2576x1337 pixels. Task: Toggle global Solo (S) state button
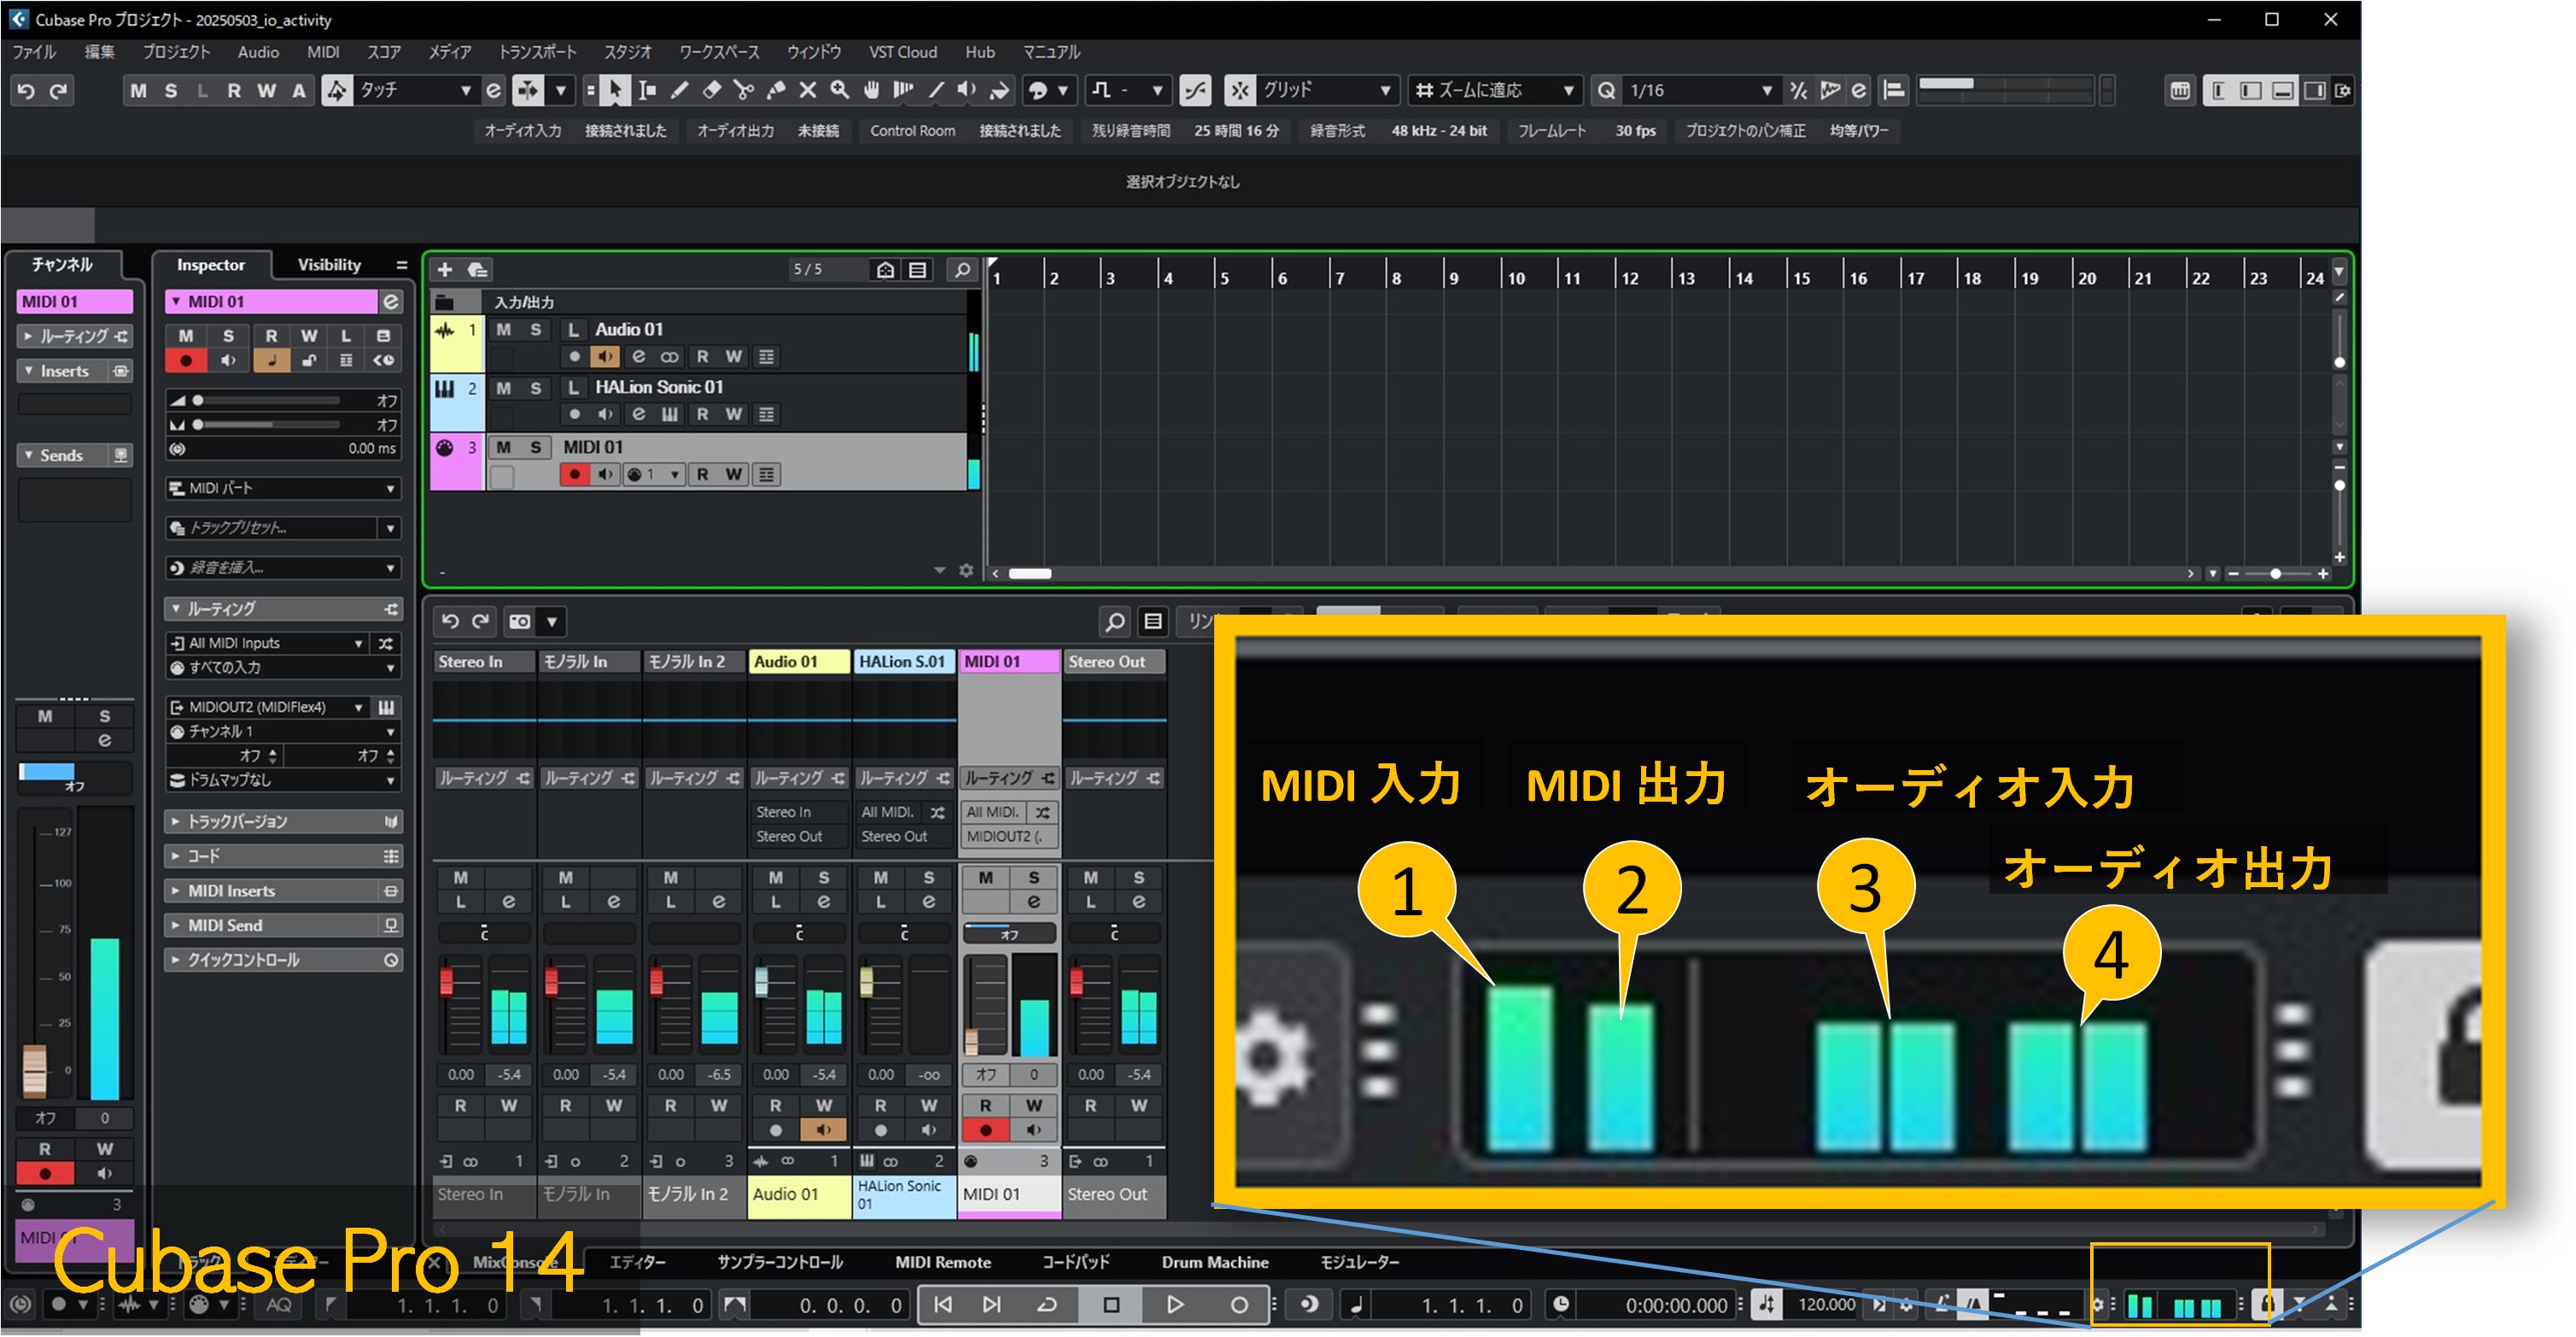[x=171, y=91]
